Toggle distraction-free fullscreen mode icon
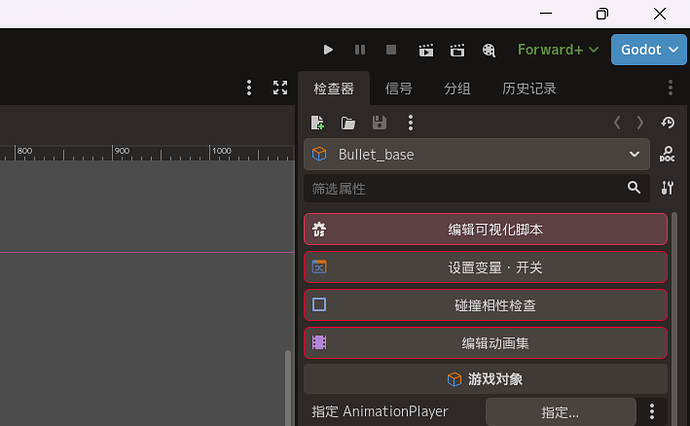690x426 pixels. tap(280, 88)
